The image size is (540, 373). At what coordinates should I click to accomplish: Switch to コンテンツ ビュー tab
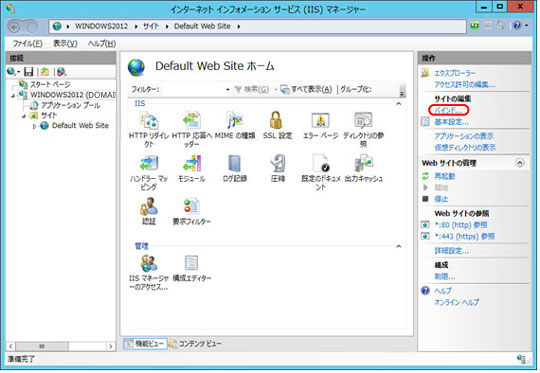(x=195, y=344)
